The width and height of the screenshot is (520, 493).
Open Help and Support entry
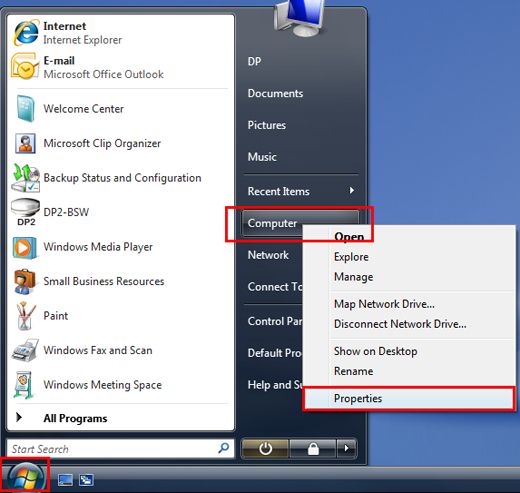pos(275,385)
